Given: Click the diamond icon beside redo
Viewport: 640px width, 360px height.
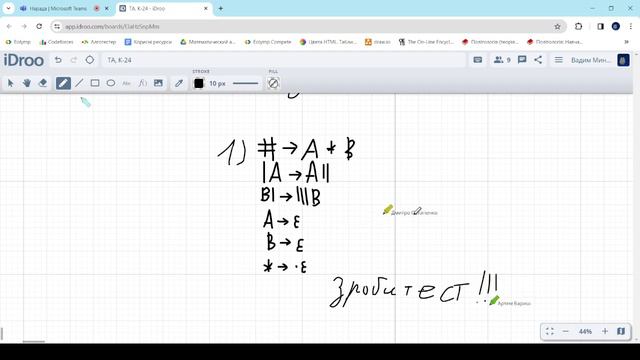Looking at the screenshot, I should (x=90, y=60).
